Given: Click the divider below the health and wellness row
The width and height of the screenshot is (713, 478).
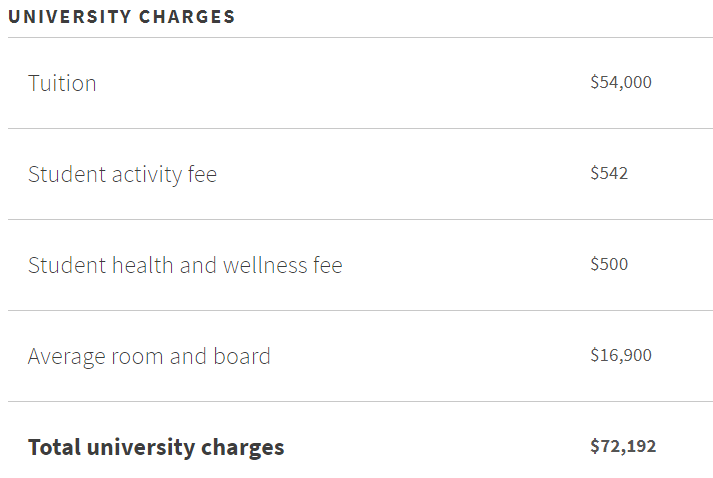Looking at the screenshot, I should click(360, 310).
